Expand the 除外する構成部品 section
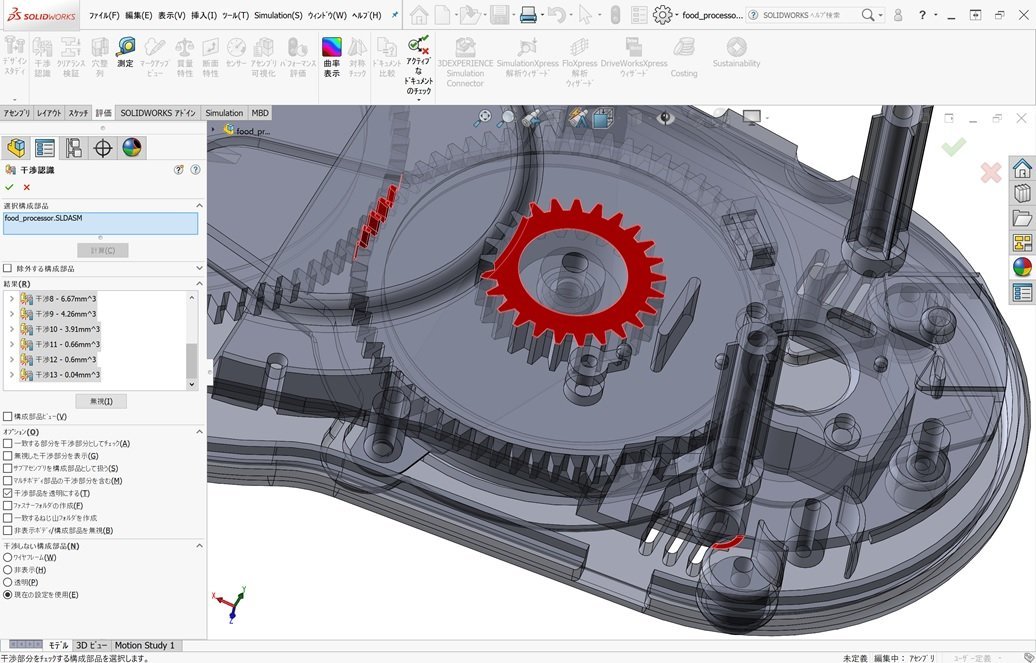The height and width of the screenshot is (663, 1036). (x=198, y=267)
